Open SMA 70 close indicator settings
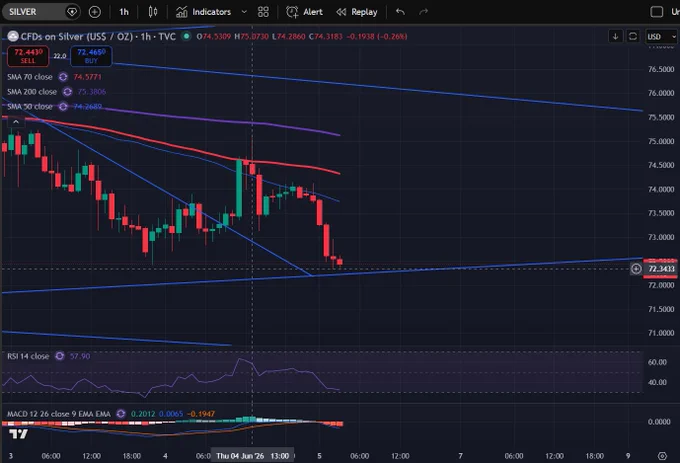Screen dimensions: 680x463 tap(29, 77)
